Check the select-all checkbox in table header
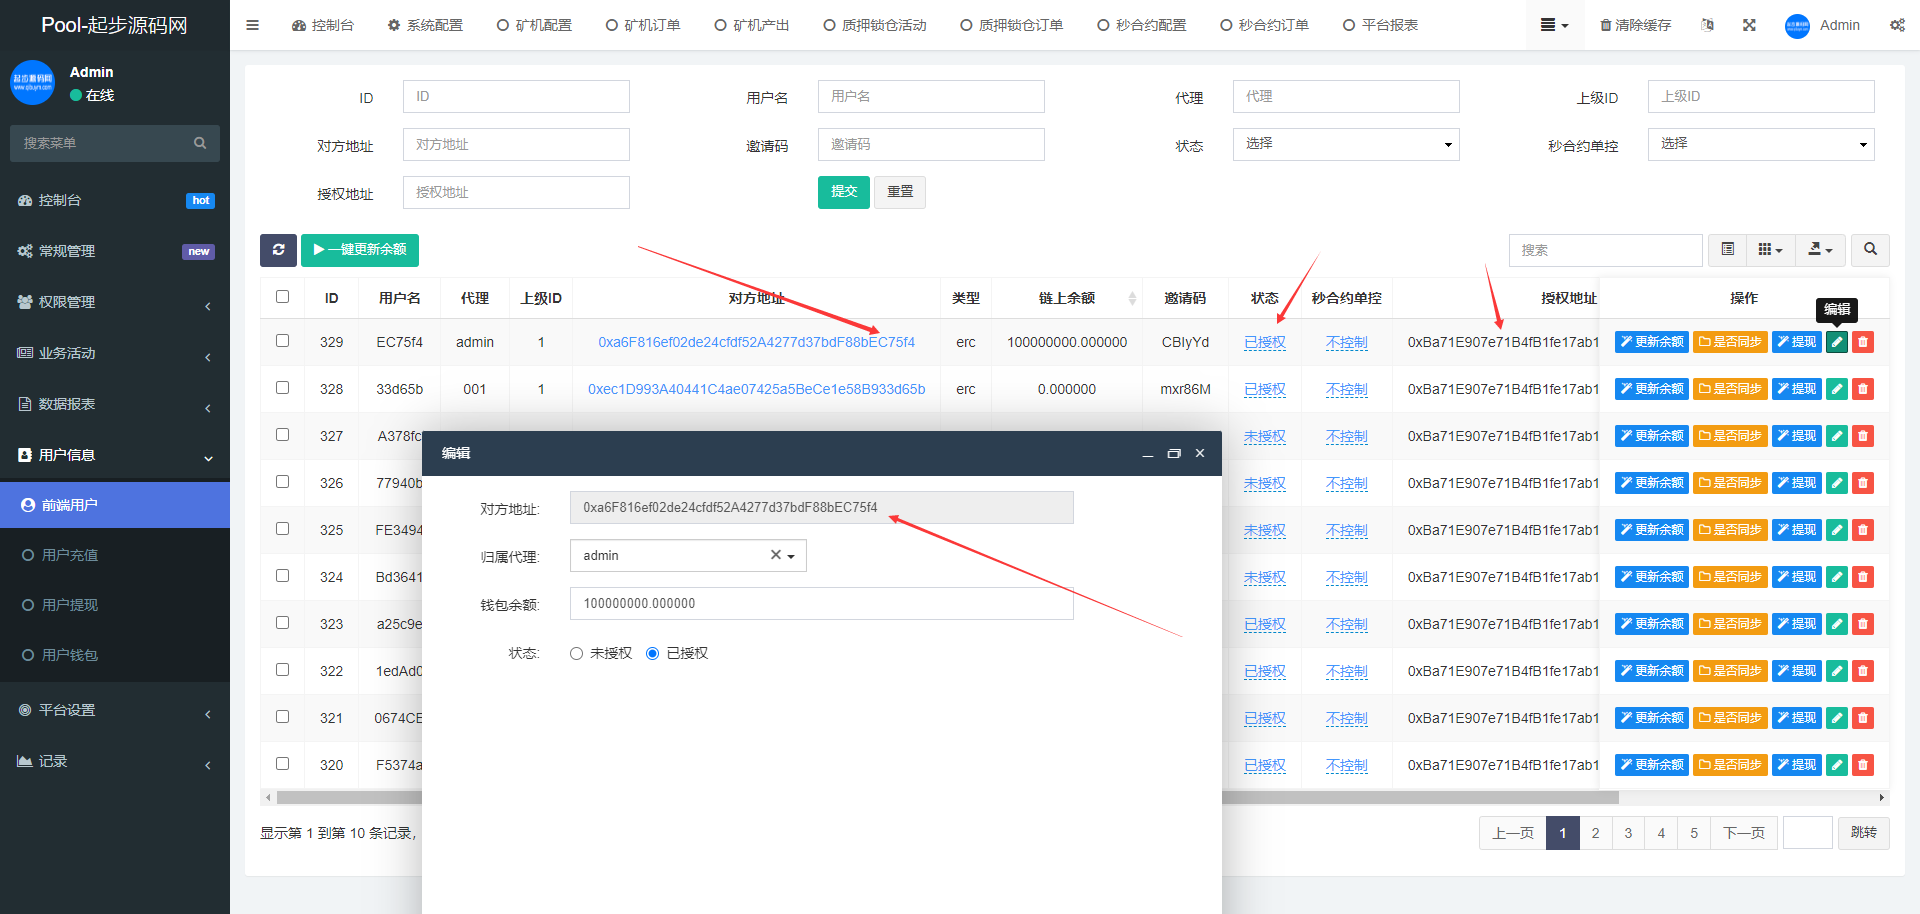Viewport: 1920px width, 914px height. point(283,297)
